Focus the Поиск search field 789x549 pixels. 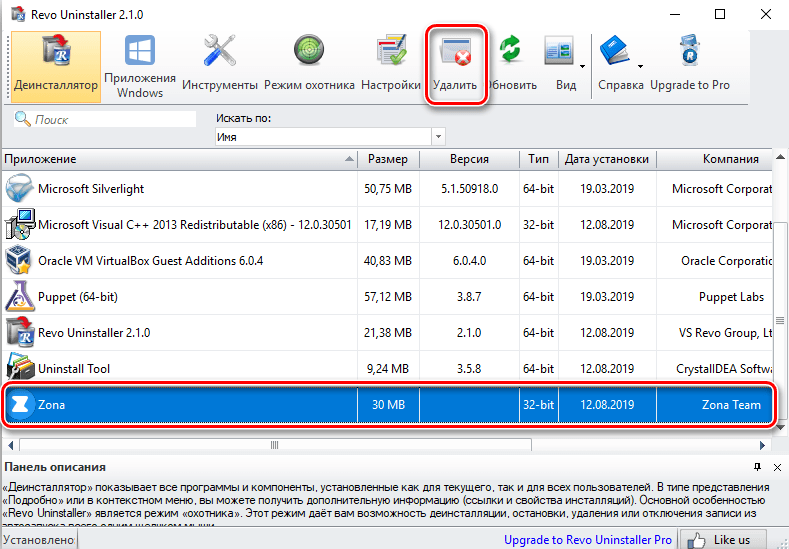[x=105, y=119]
